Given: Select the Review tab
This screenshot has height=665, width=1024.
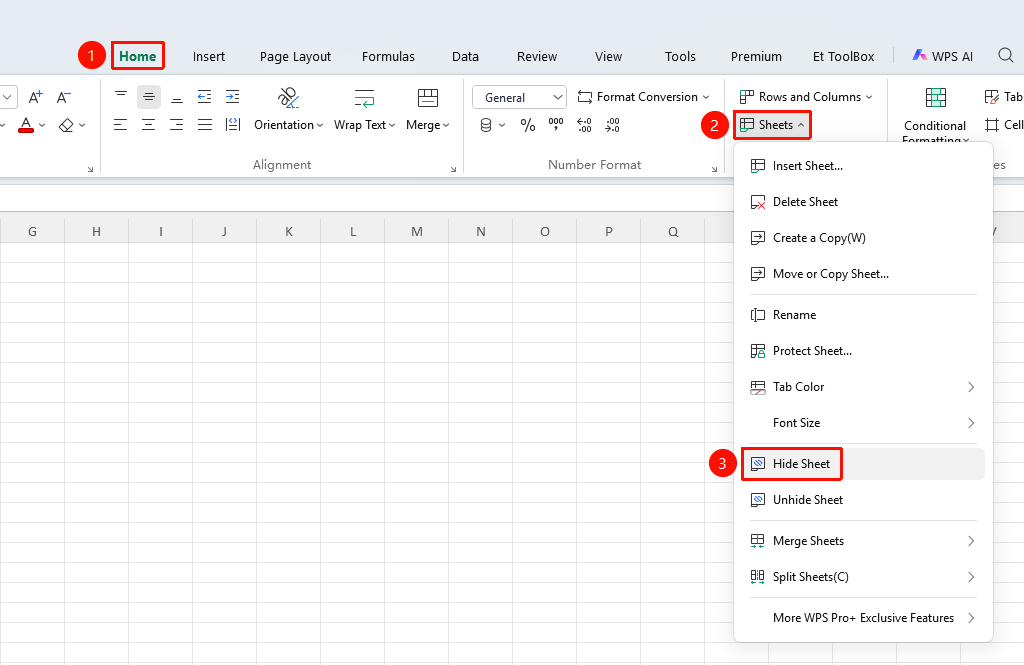Looking at the screenshot, I should point(537,57).
